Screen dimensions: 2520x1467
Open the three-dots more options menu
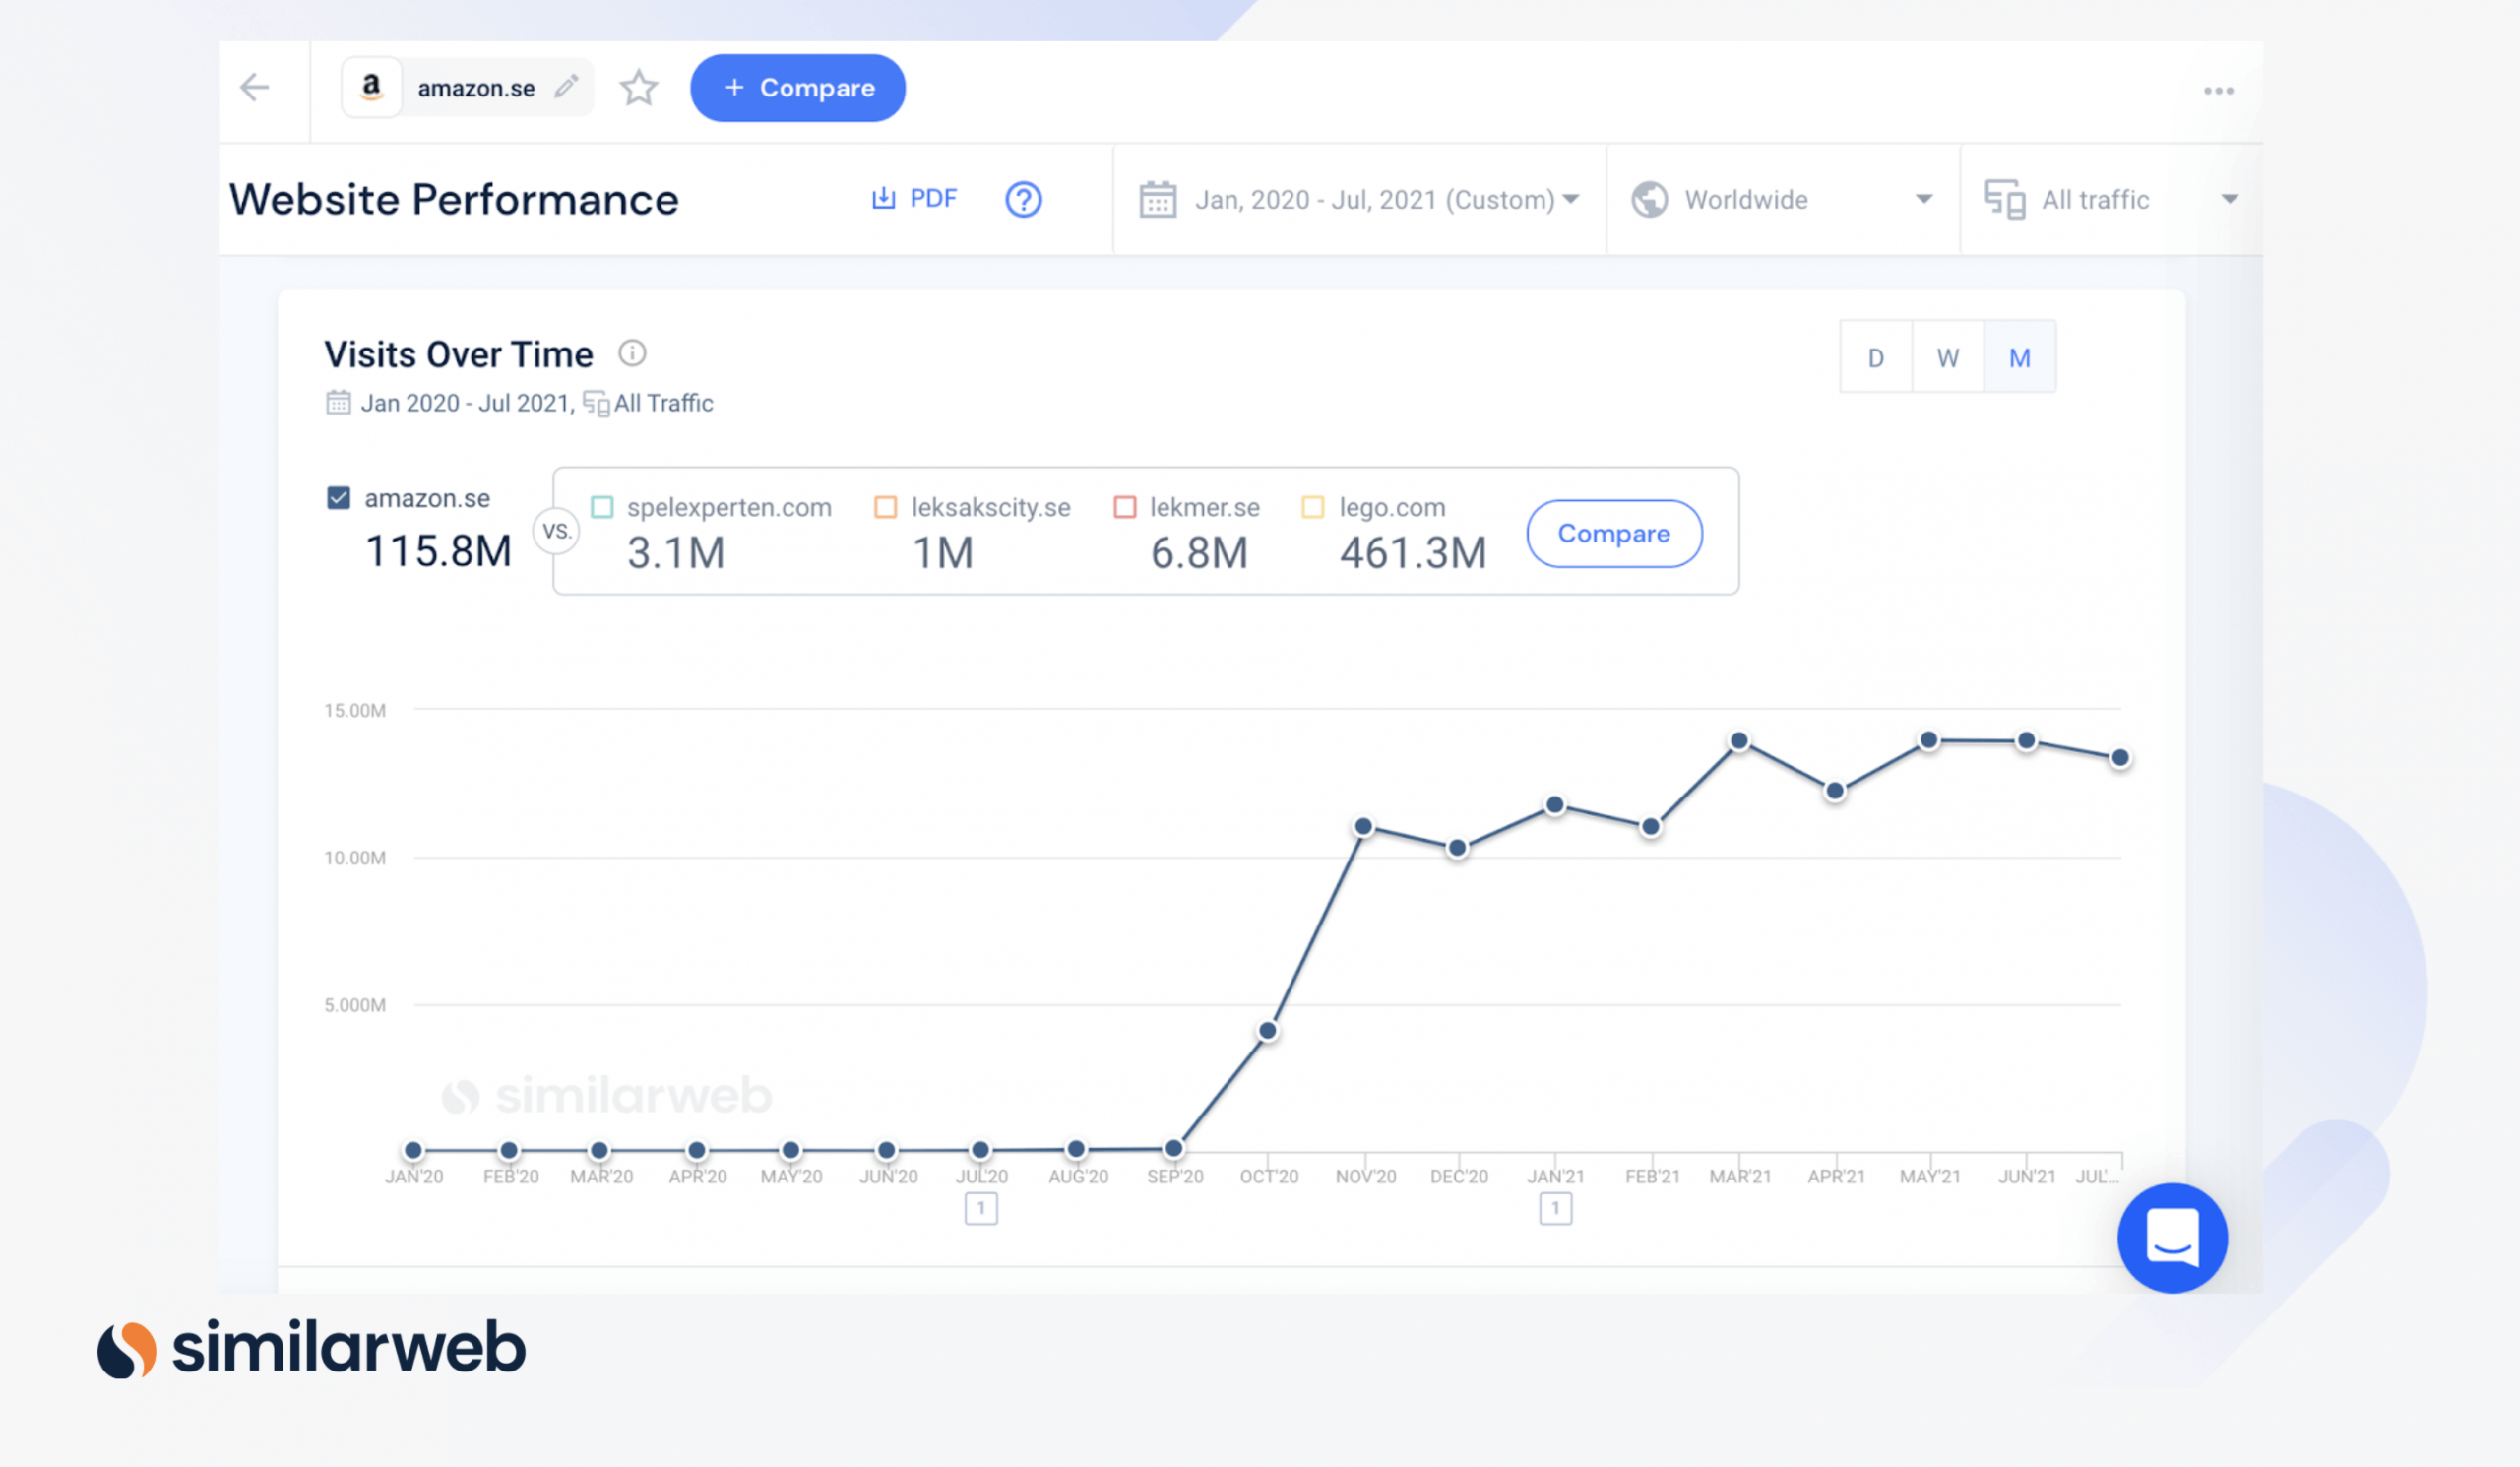pos(2218,91)
